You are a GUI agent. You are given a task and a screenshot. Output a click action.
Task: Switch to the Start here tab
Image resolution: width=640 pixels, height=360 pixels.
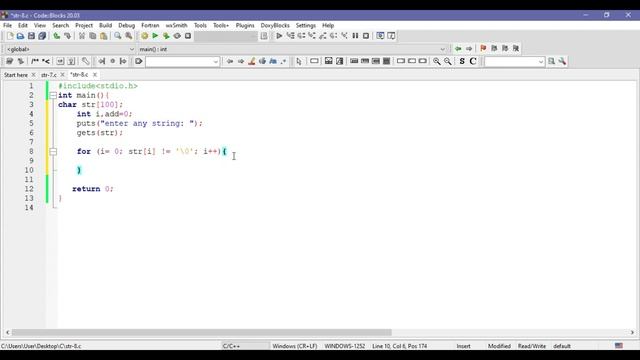tap(16, 75)
